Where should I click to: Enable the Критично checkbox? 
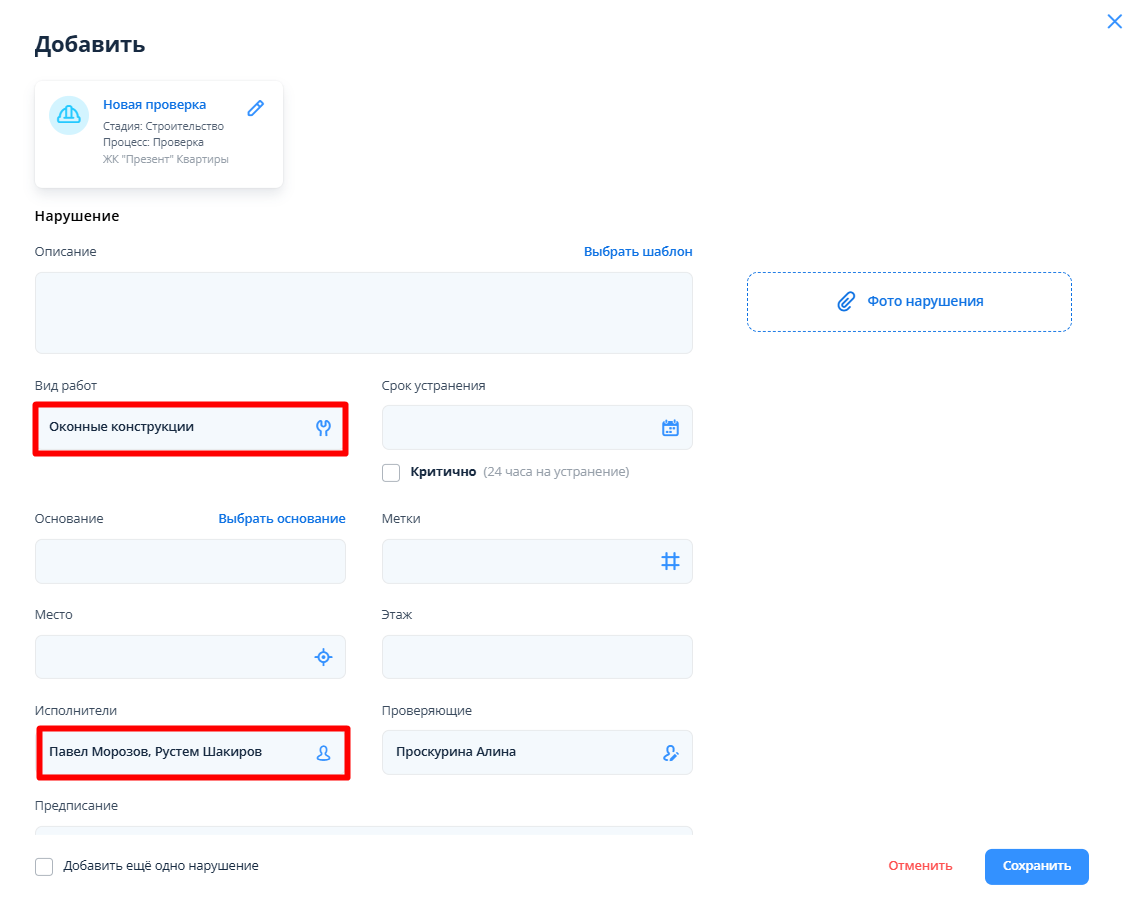pos(391,472)
